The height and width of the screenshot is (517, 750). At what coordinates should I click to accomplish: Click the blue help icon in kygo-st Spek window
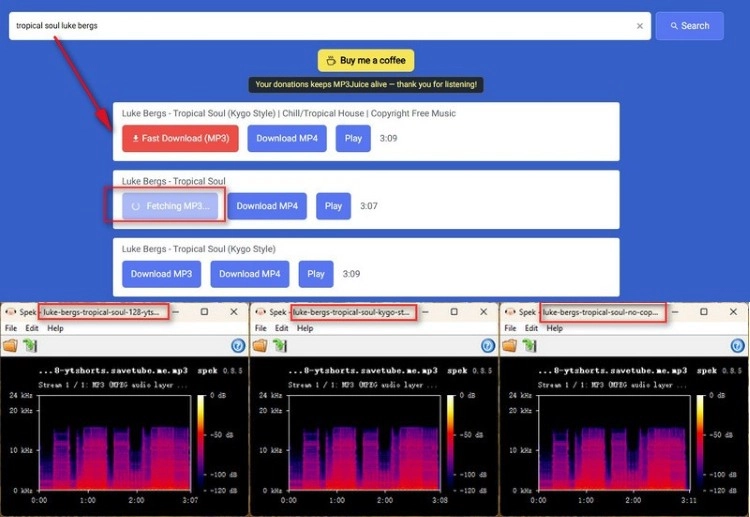click(488, 346)
